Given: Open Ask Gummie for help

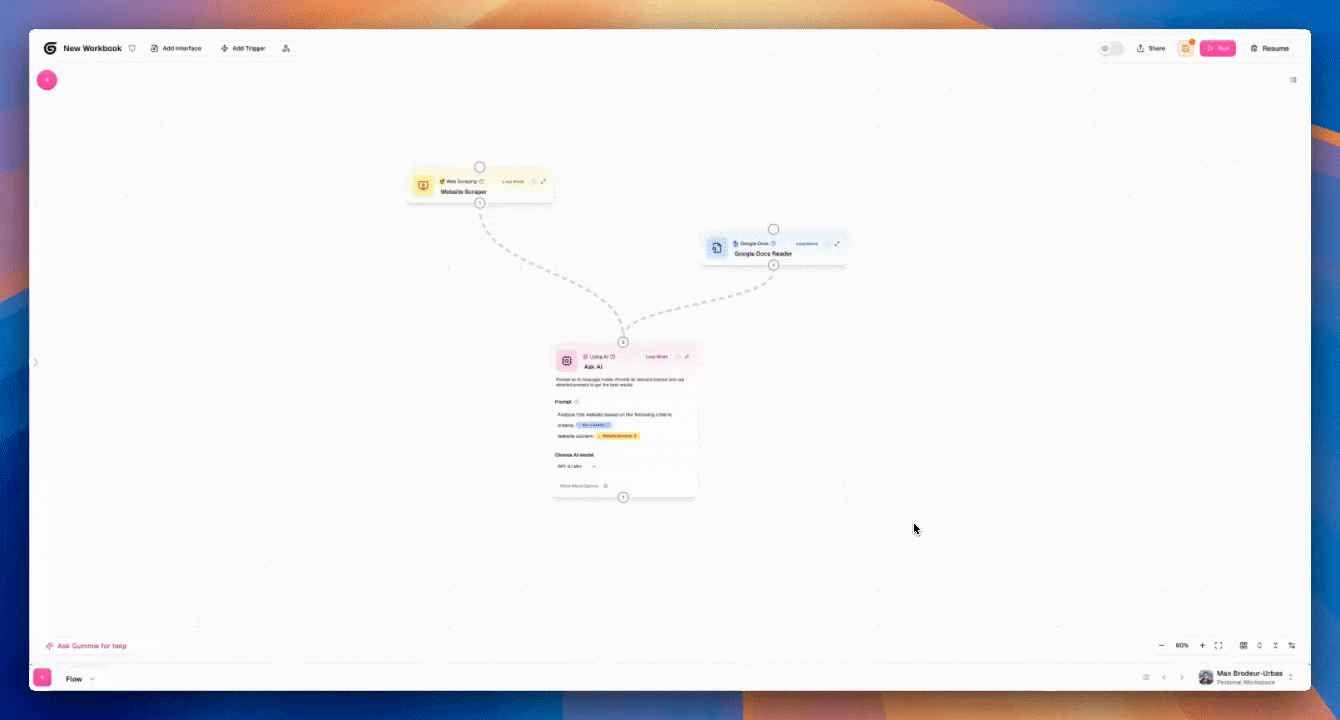Looking at the screenshot, I should coord(86,646).
